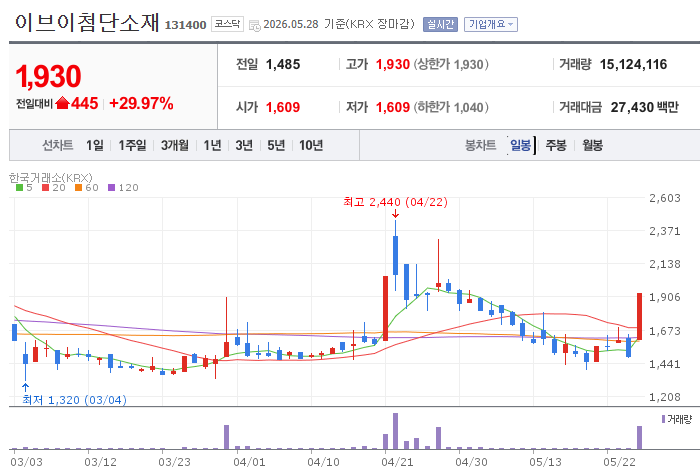Click the tallest volume bar near 04/22
The width and height of the screenshot is (700, 474).
coord(396,431)
